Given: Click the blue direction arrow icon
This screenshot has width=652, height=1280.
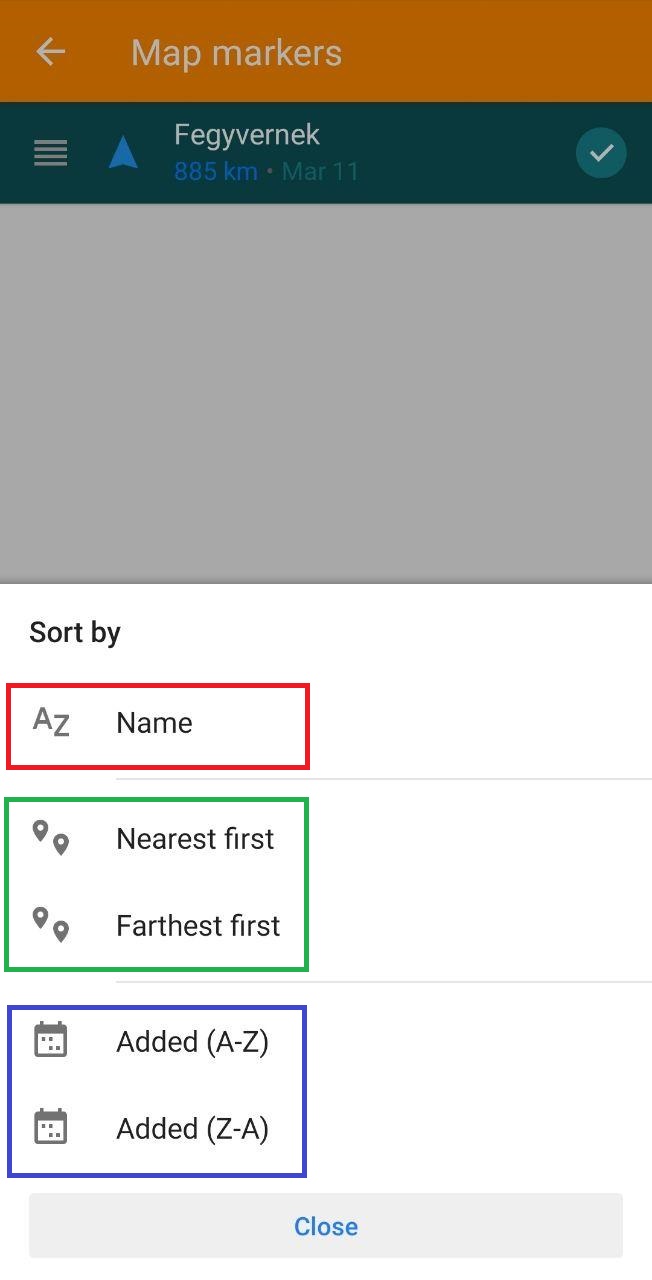Looking at the screenshot, I should (x=122, y=153).
